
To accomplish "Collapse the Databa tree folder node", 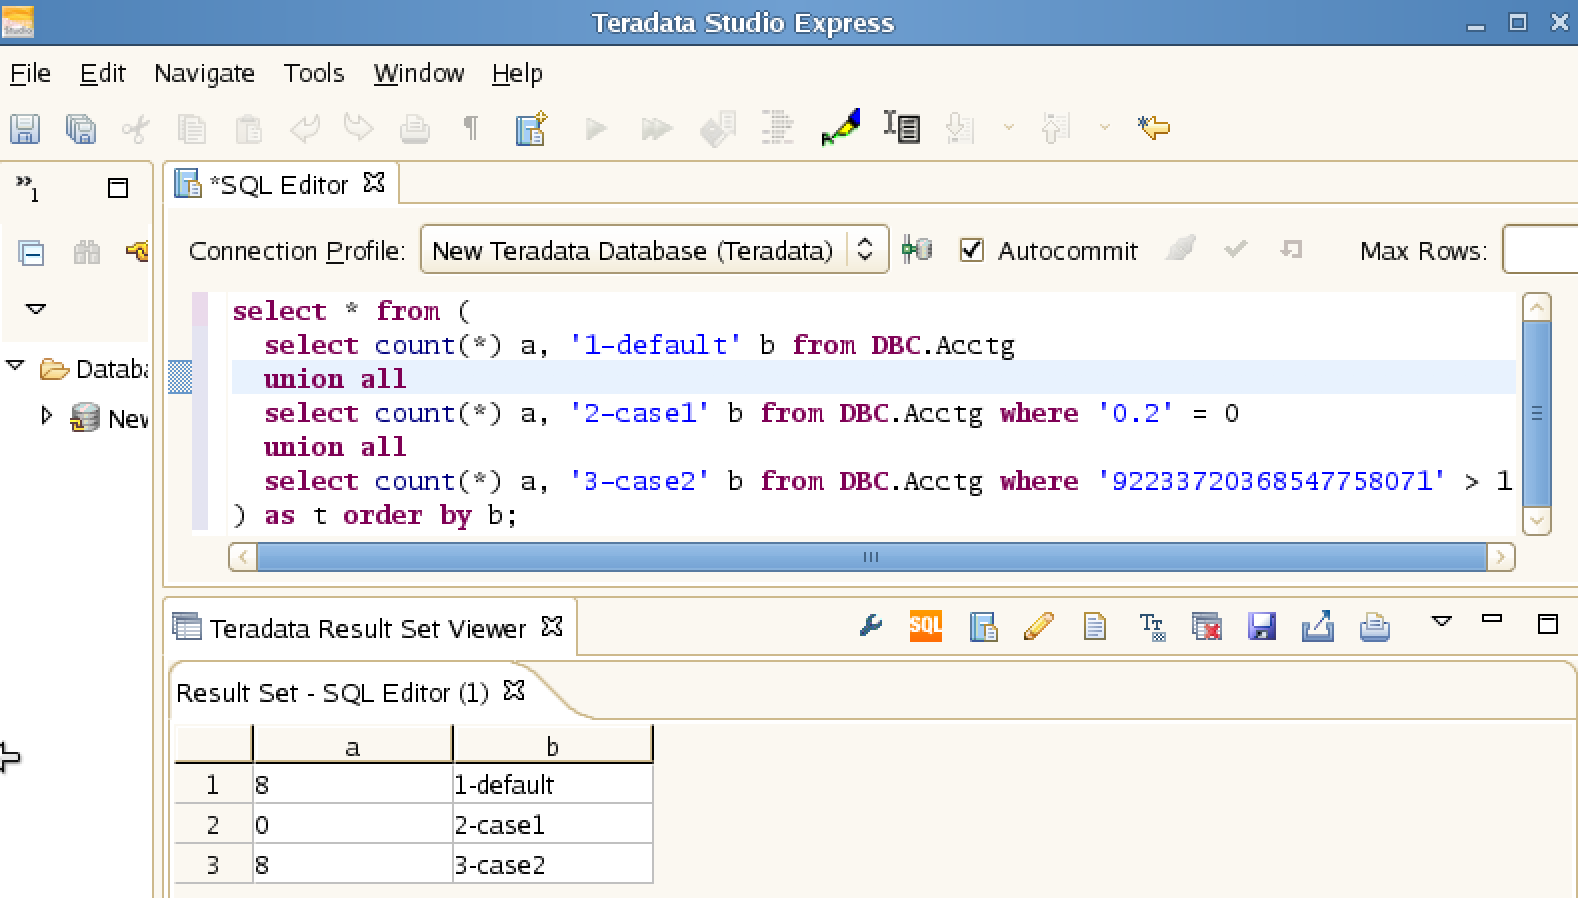I will [x=15, y=366].
